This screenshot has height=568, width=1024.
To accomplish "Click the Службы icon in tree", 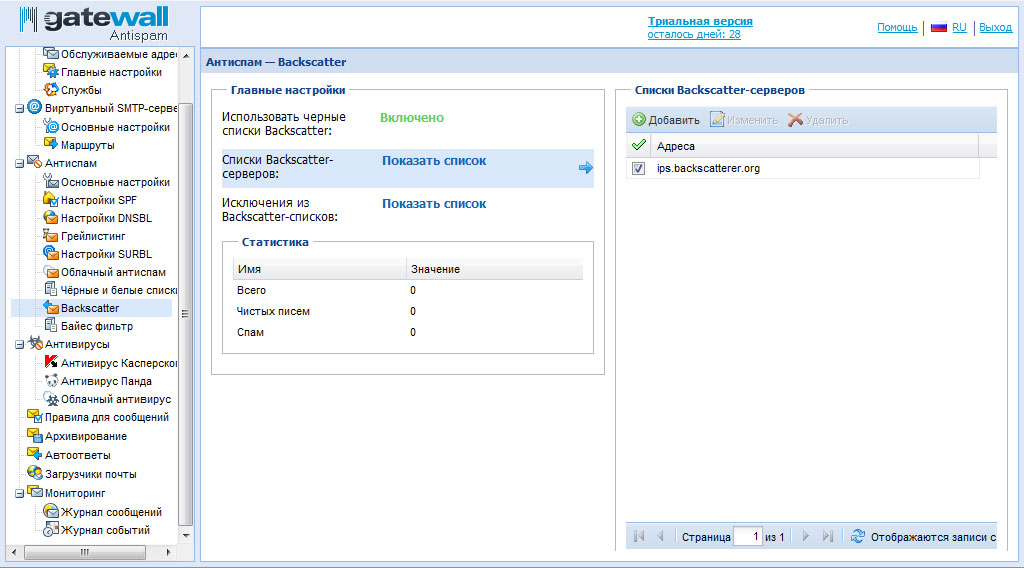I will (x=51, y=89).
